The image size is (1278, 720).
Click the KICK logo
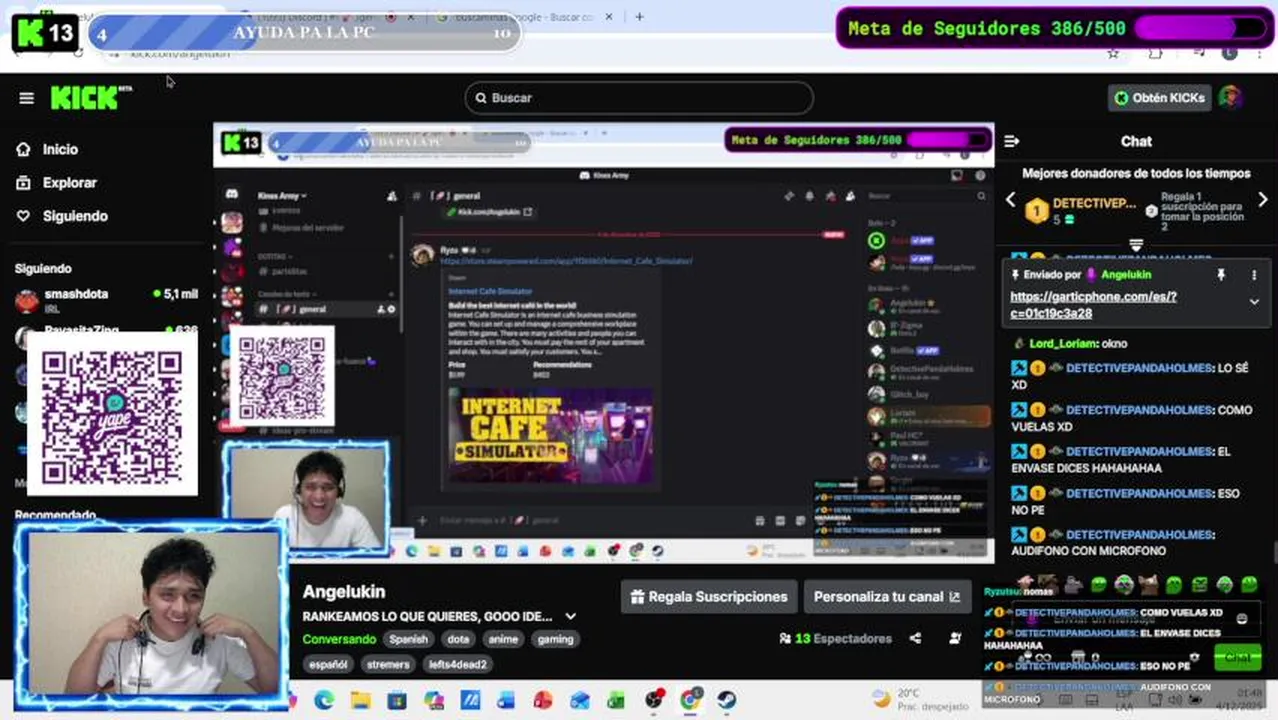click(x=90, y=97)
